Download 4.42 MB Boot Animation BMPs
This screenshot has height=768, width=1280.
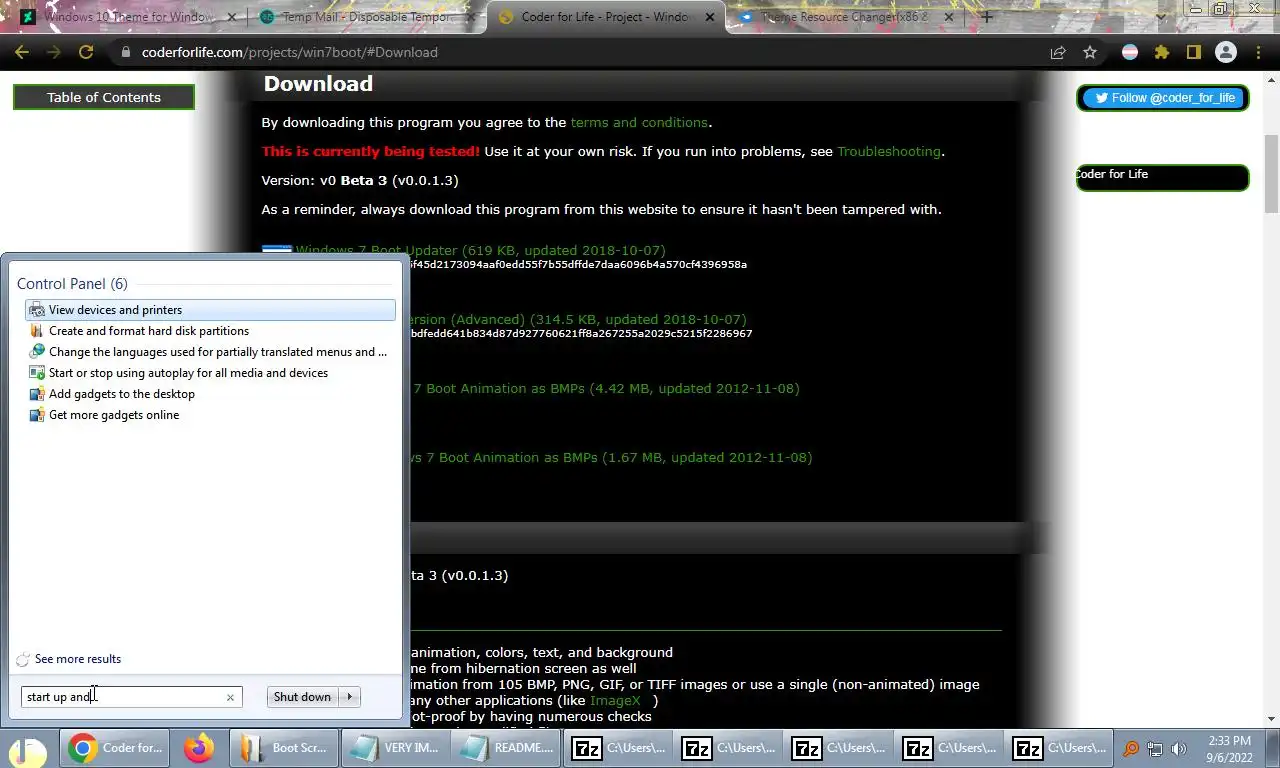tap(605, 388)
